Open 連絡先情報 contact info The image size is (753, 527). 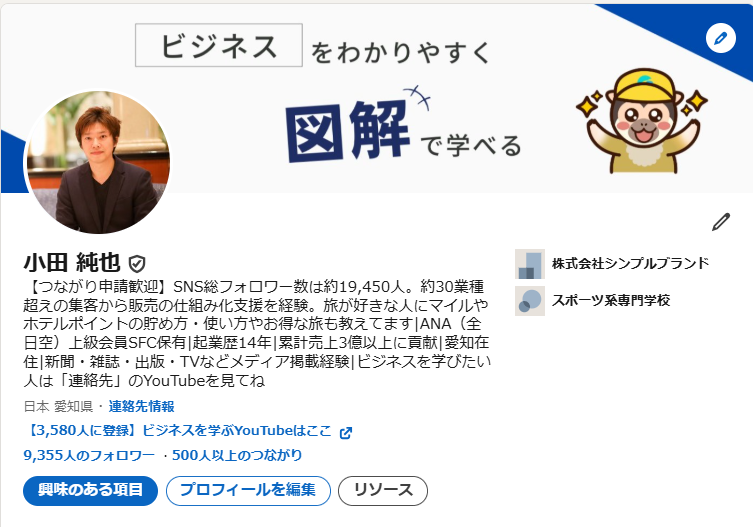pos(141,406)
